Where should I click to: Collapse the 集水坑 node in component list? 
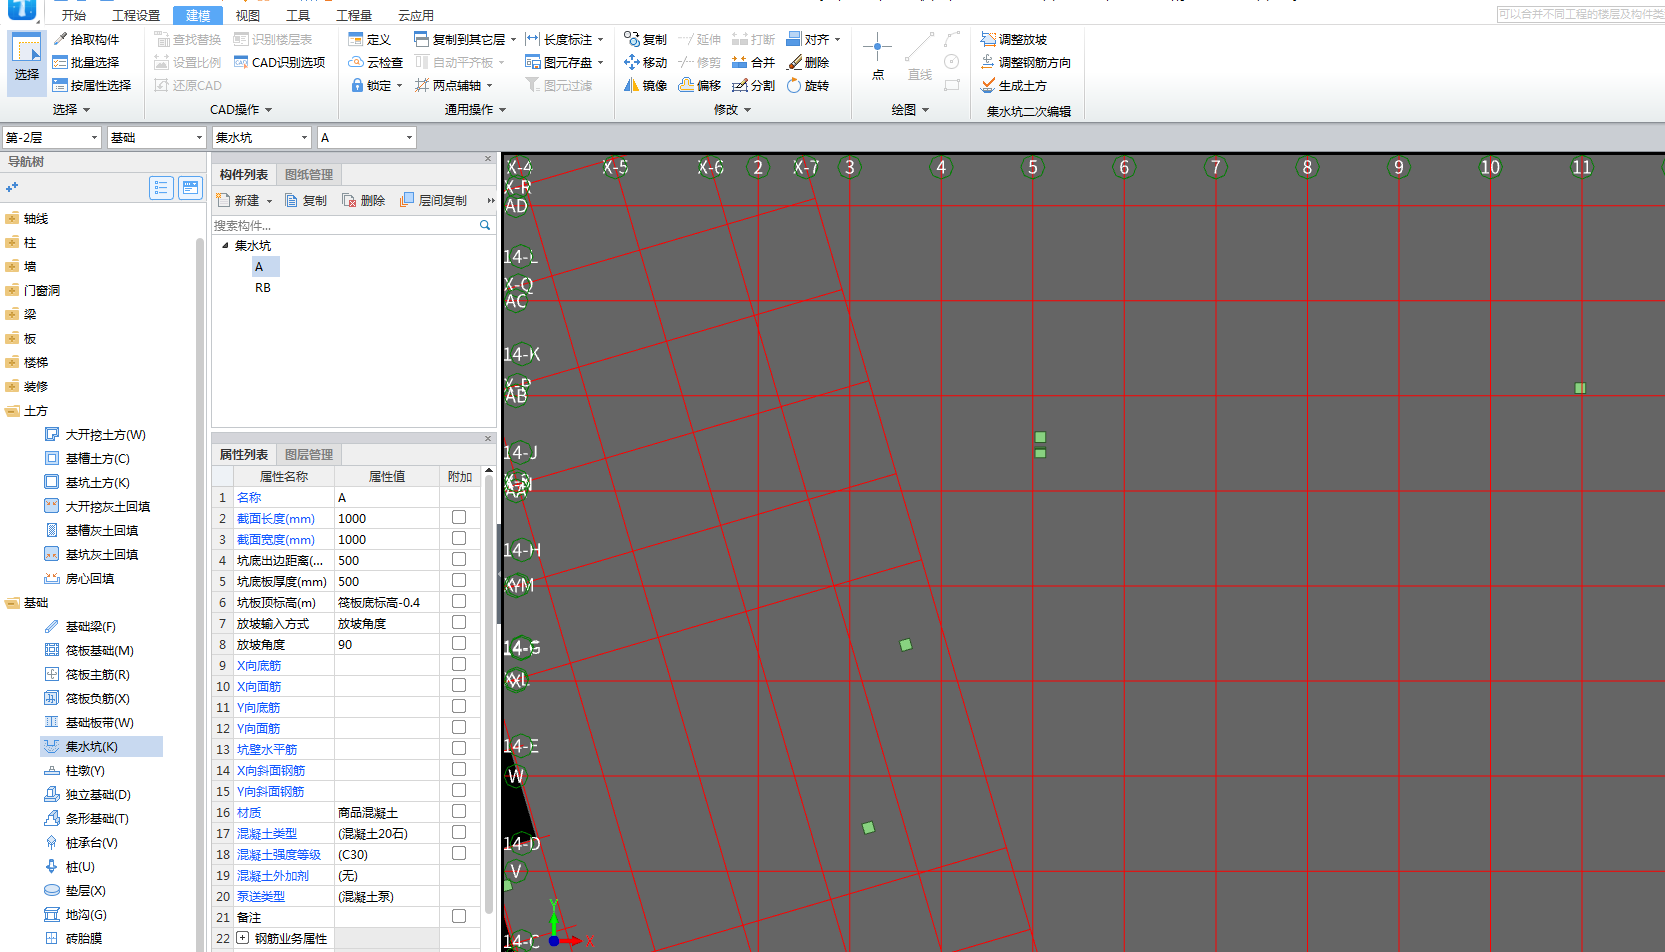(225, 245)
